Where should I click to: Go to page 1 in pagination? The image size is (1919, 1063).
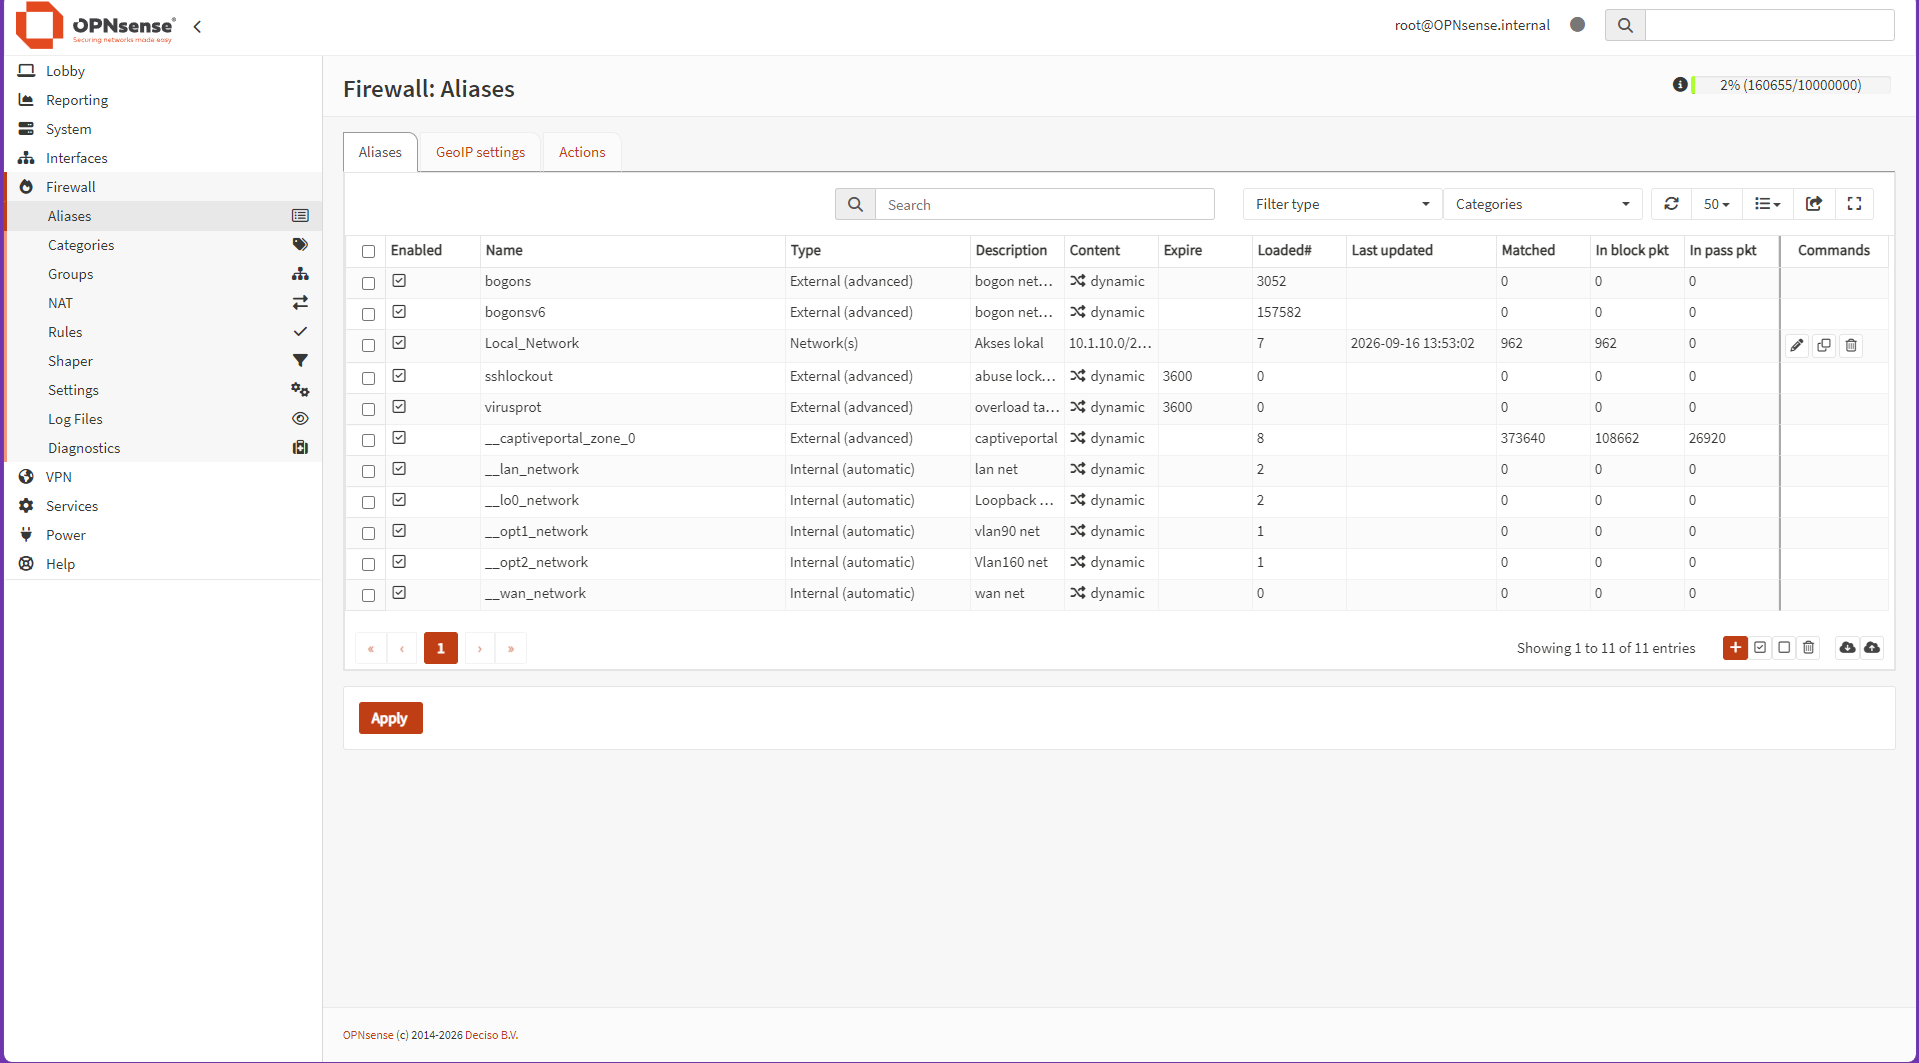coord(441,648)
